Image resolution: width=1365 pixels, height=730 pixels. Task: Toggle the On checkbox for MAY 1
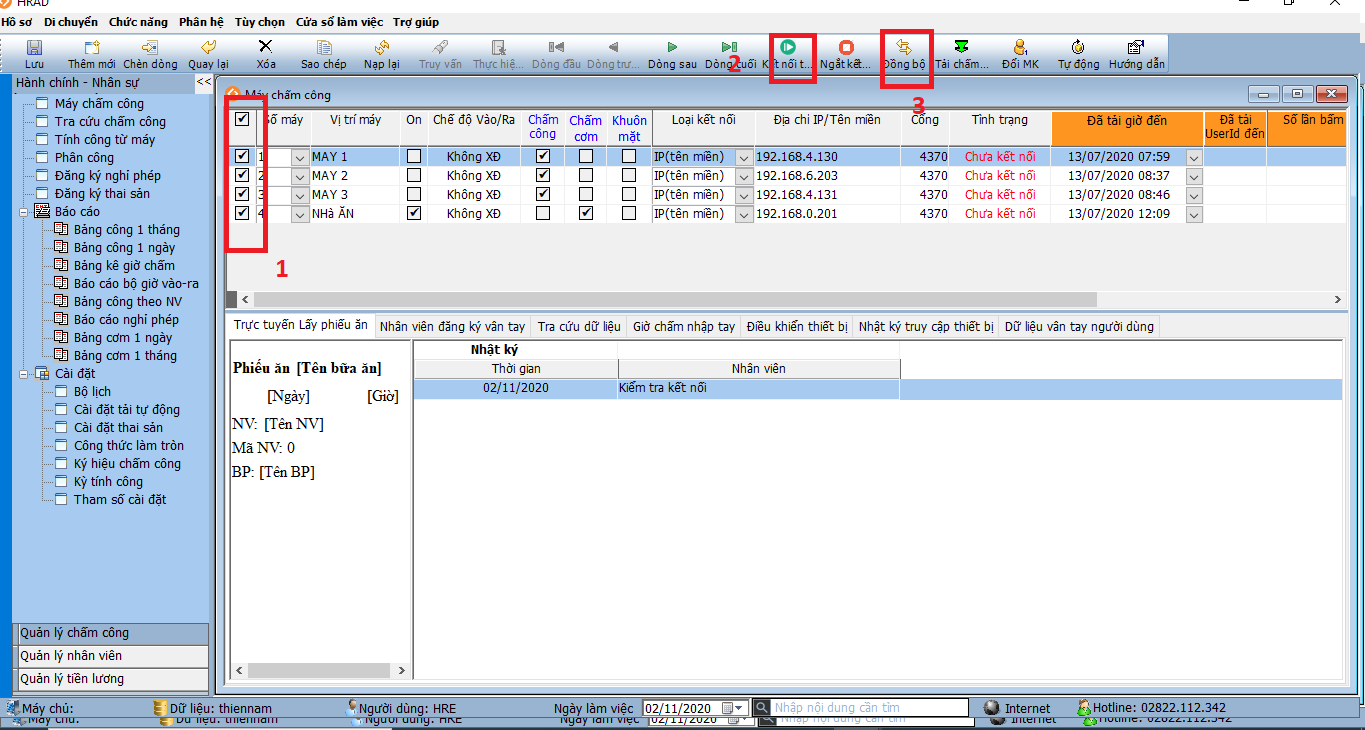click(414, 156)
